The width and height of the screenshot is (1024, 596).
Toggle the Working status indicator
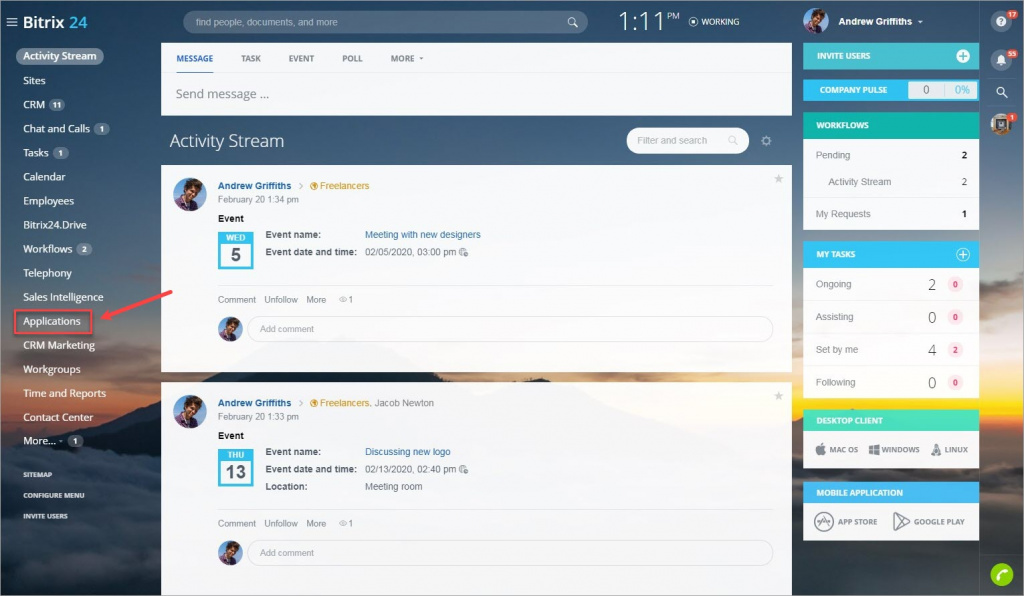(714, 22)
